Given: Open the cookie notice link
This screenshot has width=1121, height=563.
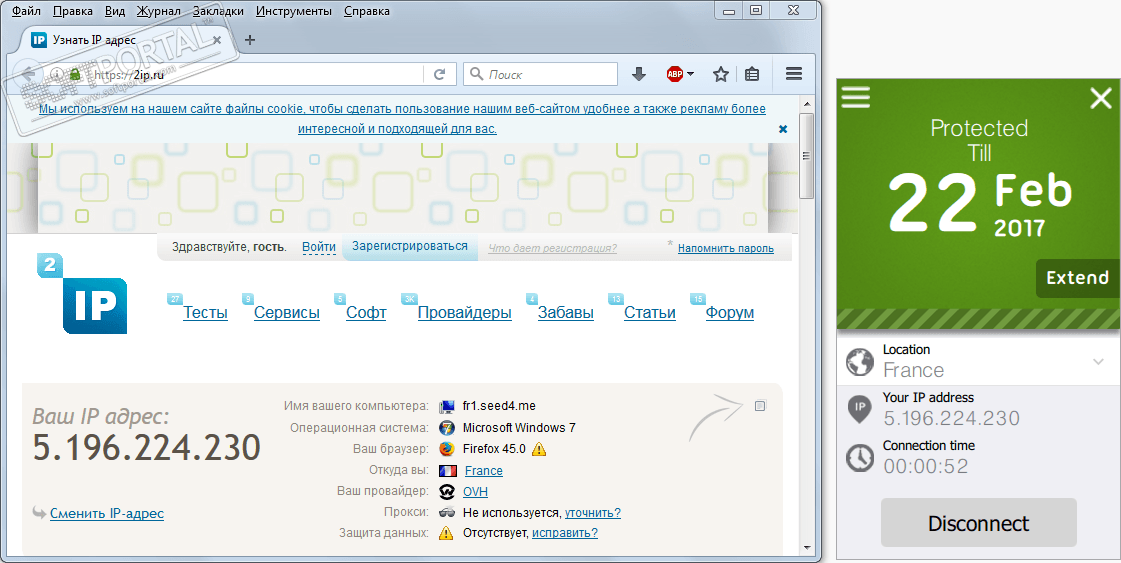Looking at the screenshot, I should [402, 119].
